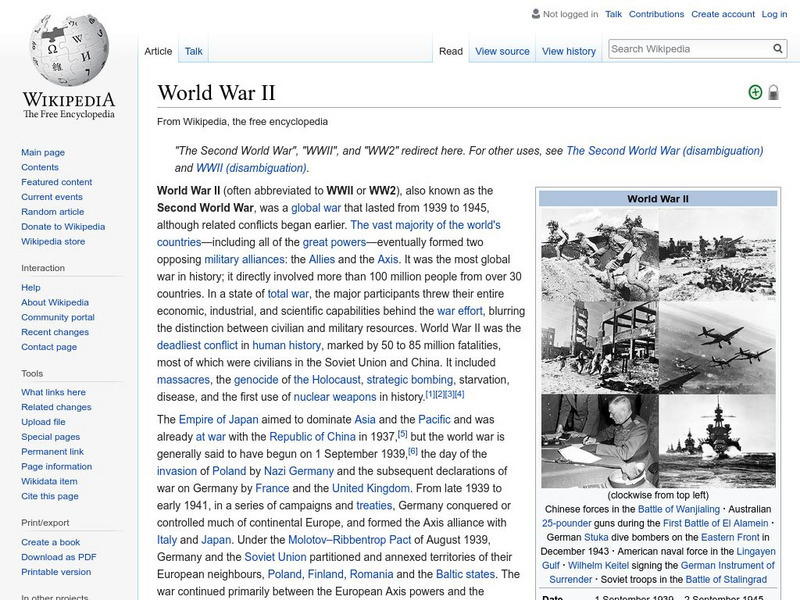Screen dimensions: 800x600
Task: Open the military alliances link
Action: (x=244, y=259)
